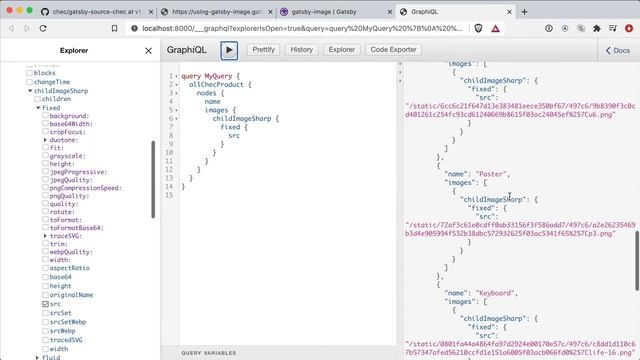Run the query with the play button
The width and height of the screenshot is (640, 360).
pos(229,50)
